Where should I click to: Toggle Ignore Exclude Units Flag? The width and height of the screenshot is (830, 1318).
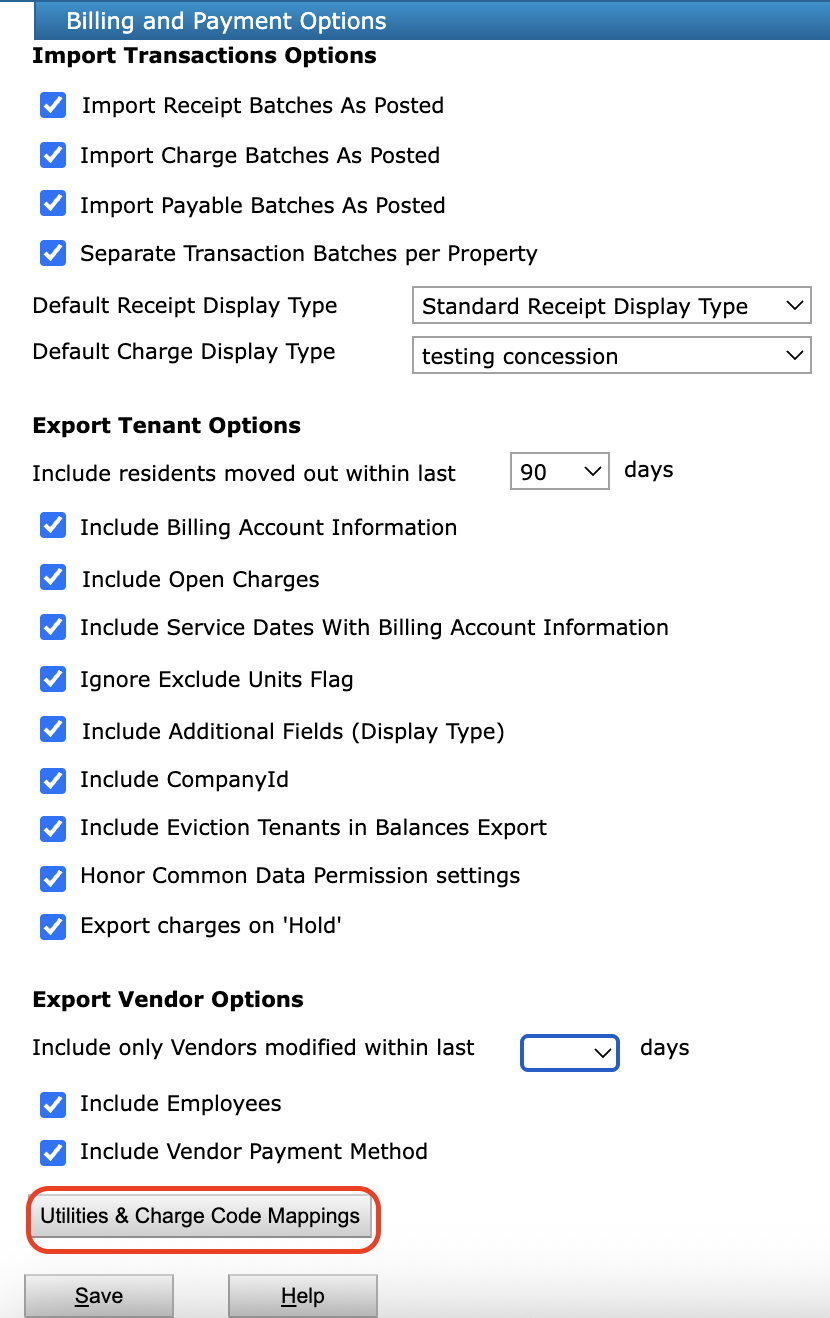point(53,679)
